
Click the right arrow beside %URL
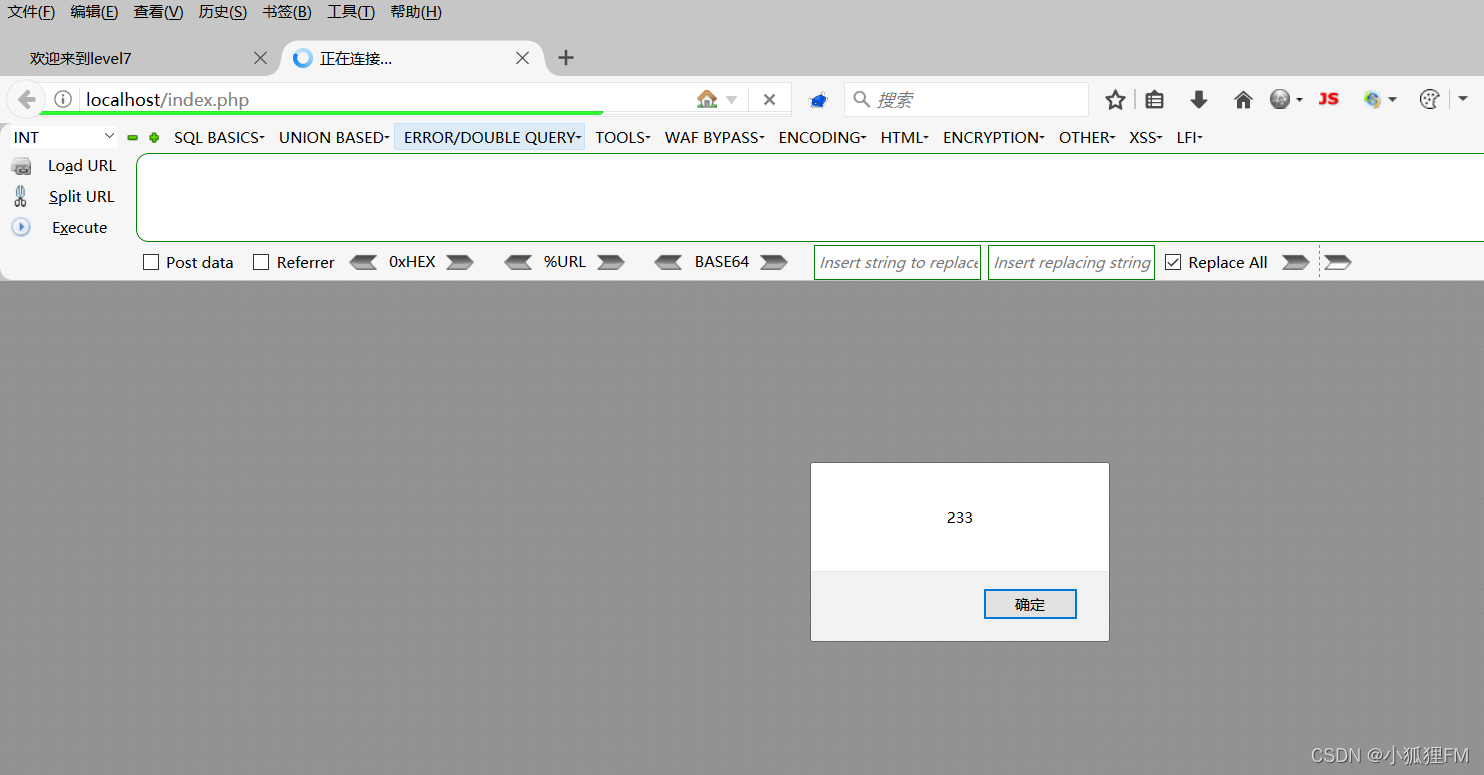click(x=611, y=262)
